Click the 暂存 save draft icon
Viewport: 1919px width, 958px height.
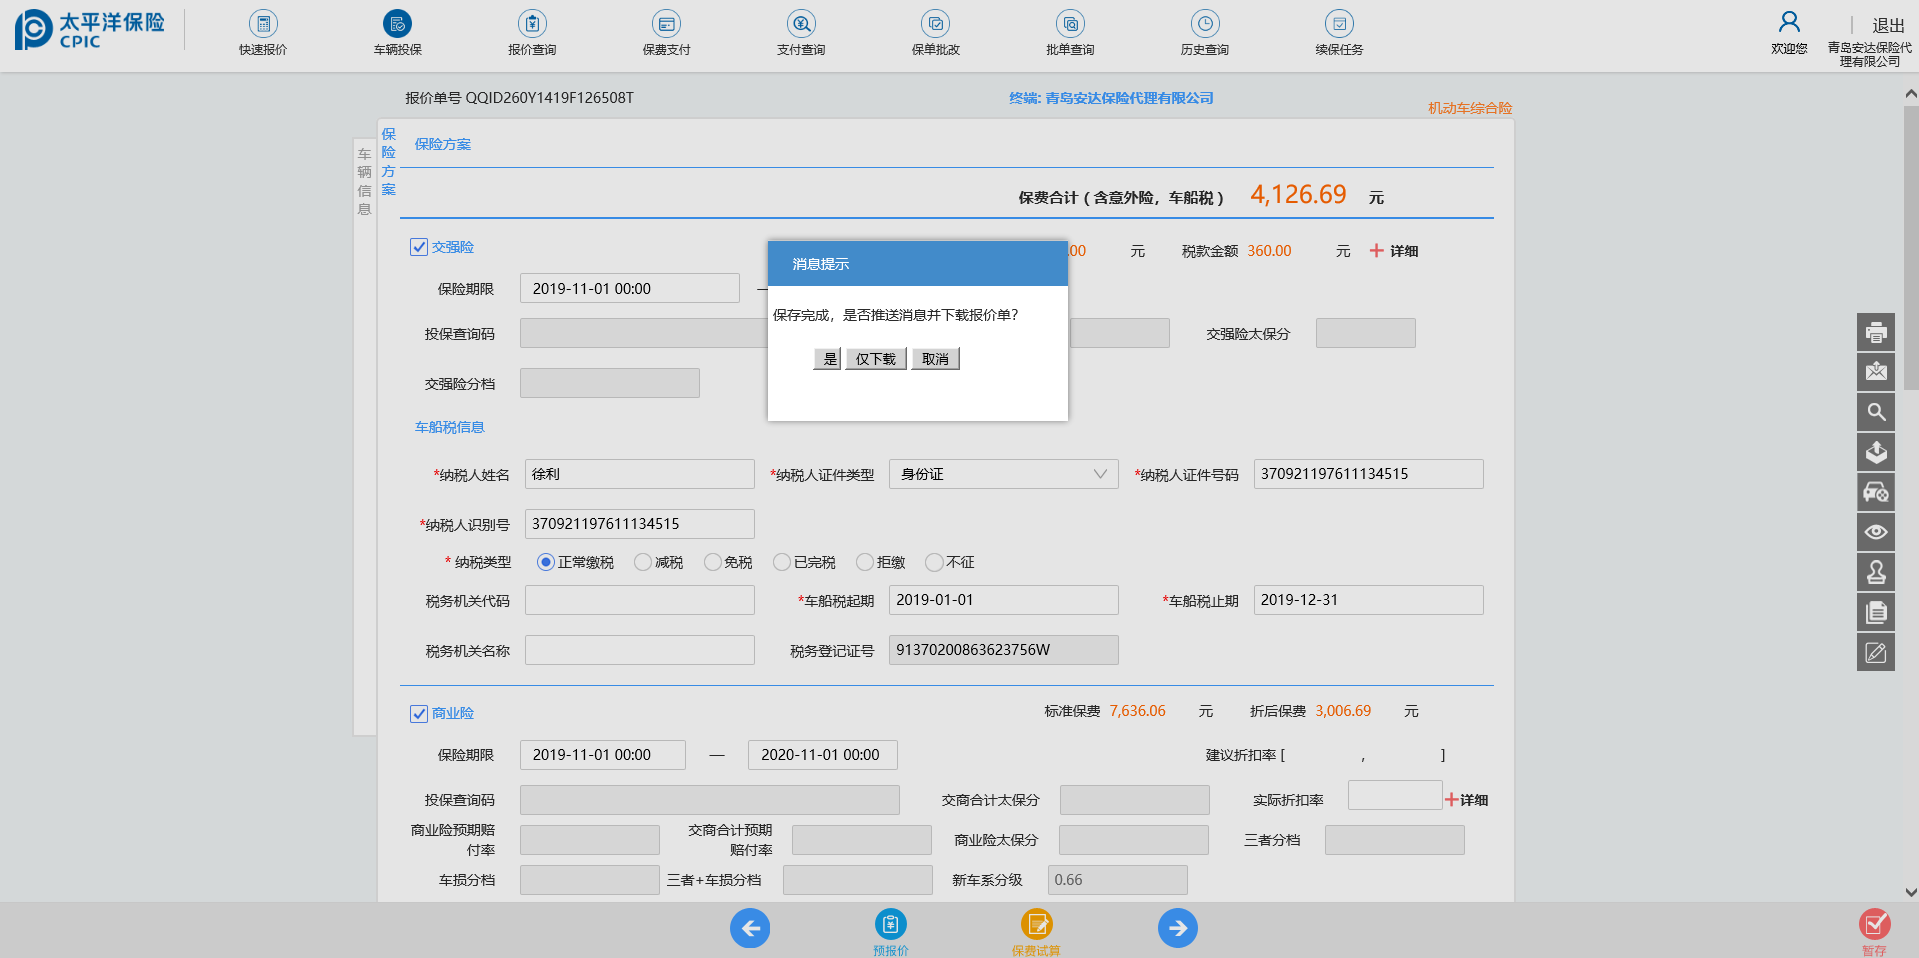click(x=1874, y=925)
